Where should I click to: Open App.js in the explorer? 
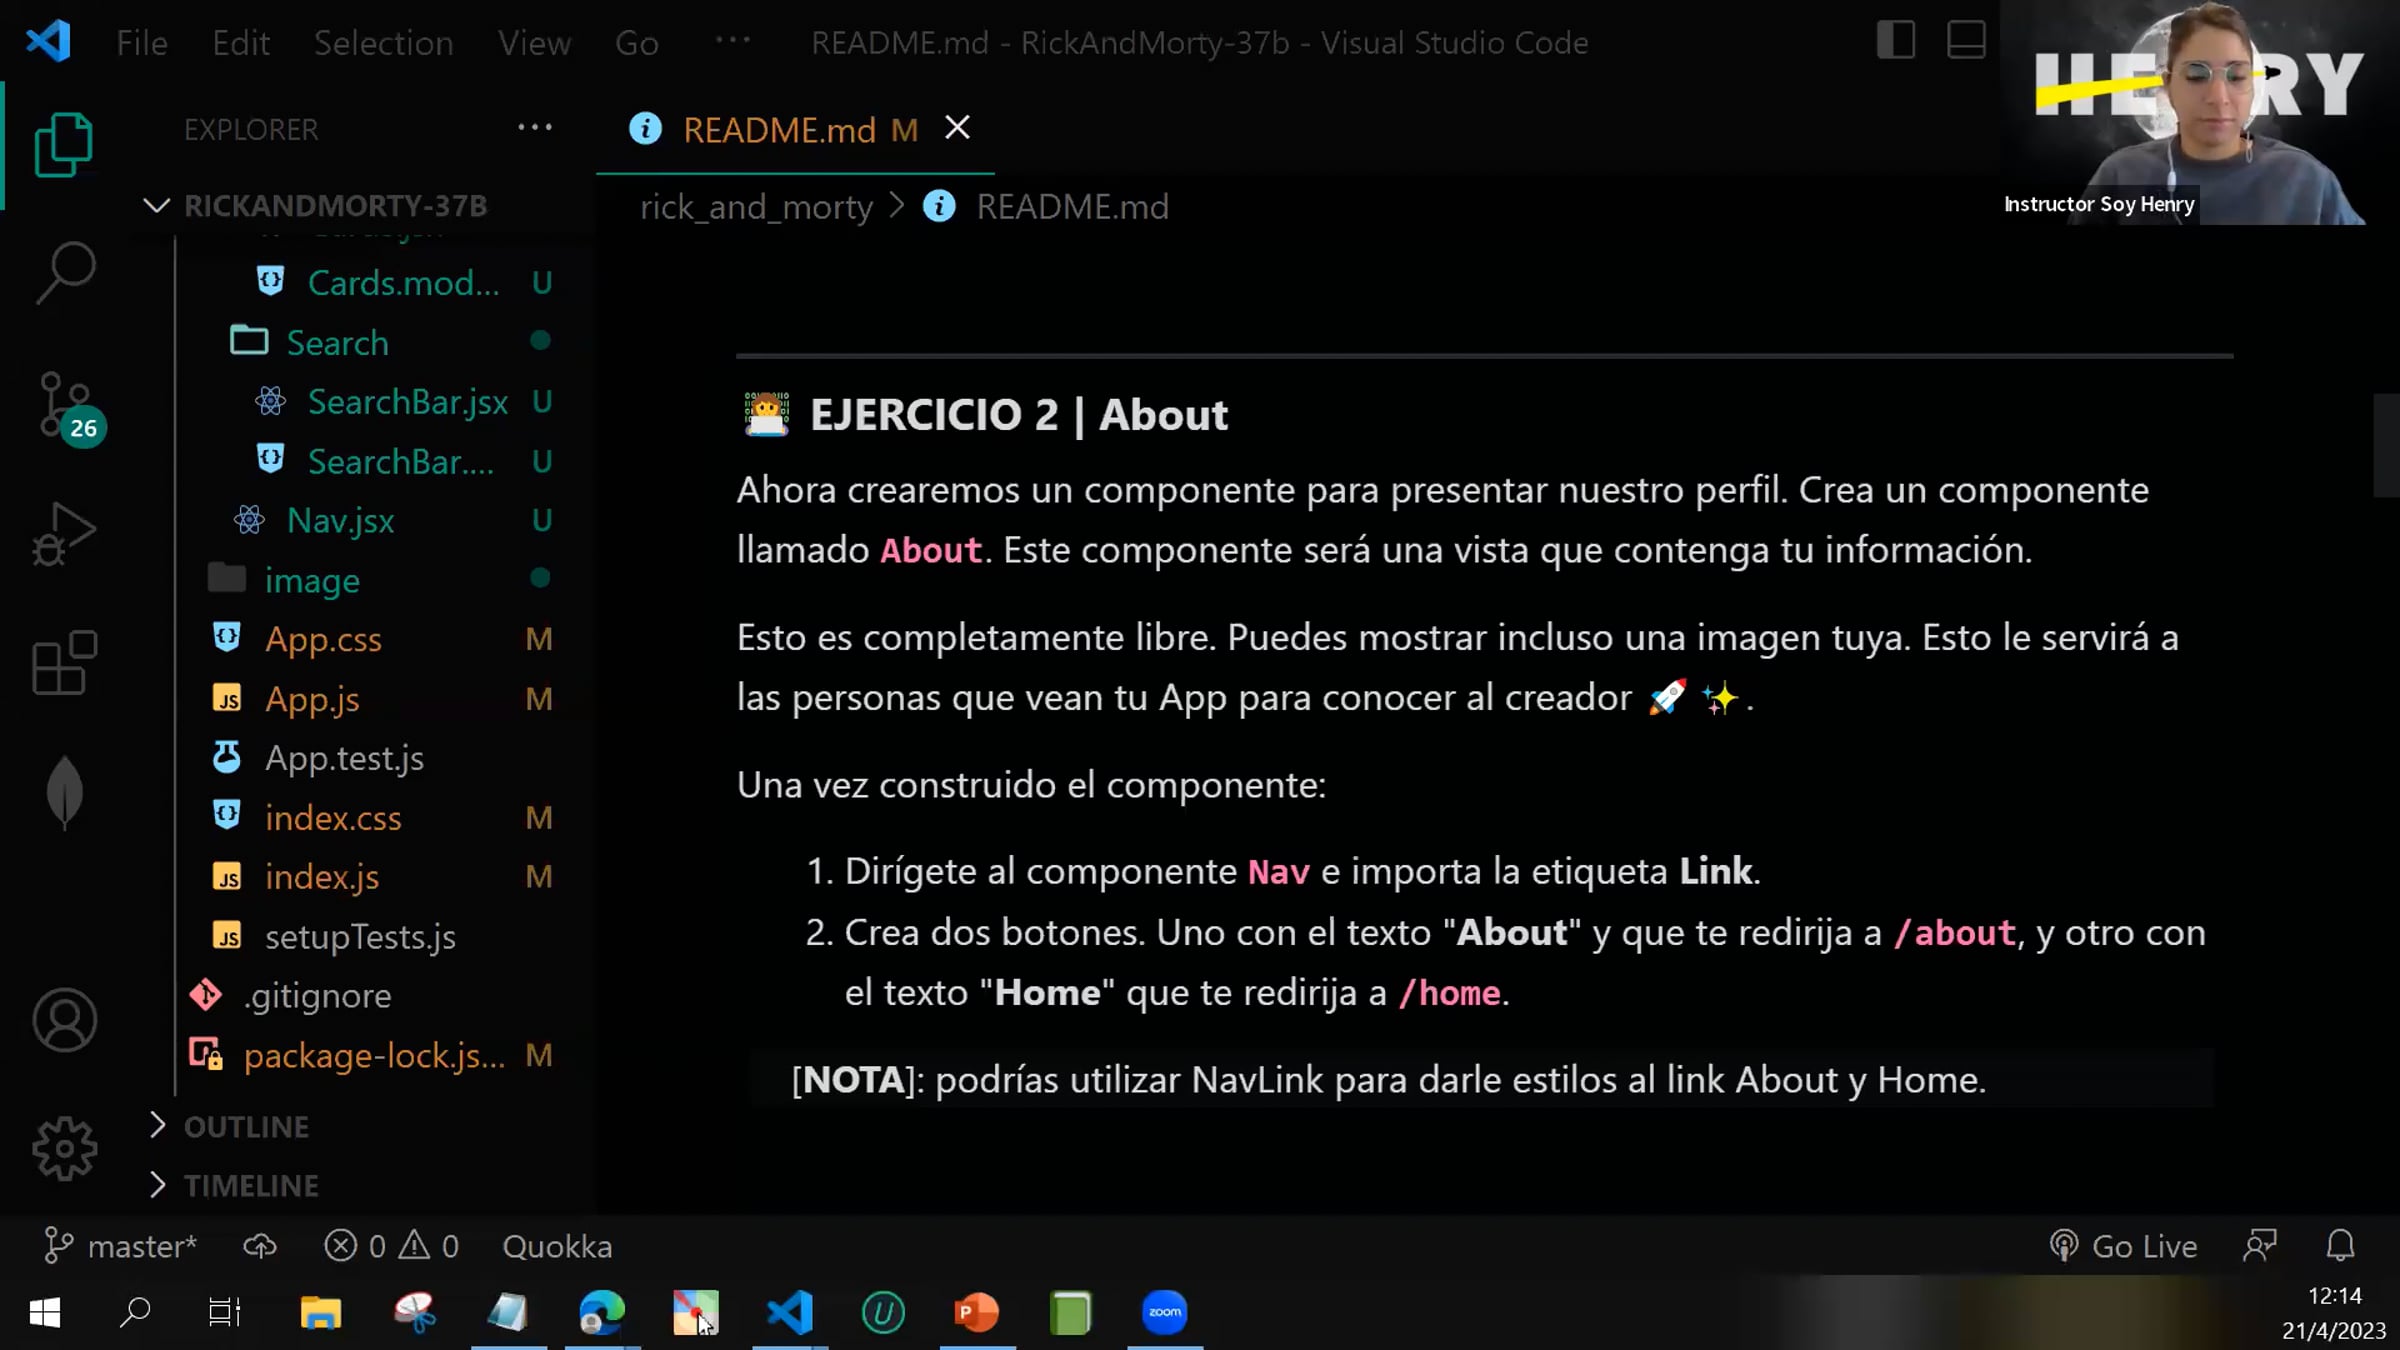tap(312, 699)
